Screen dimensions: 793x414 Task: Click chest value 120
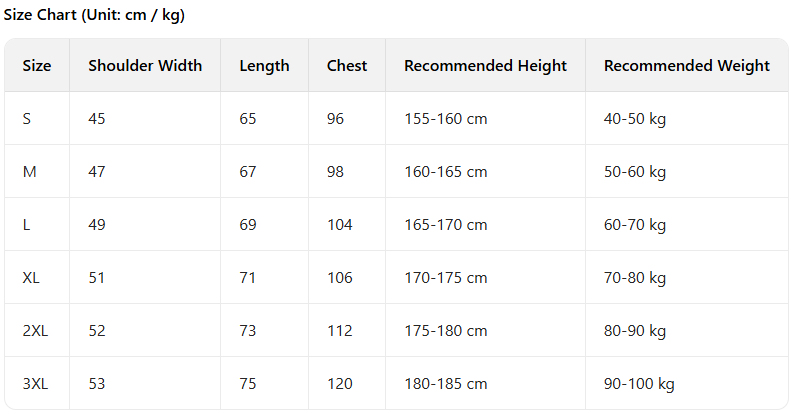pos(339,384)
